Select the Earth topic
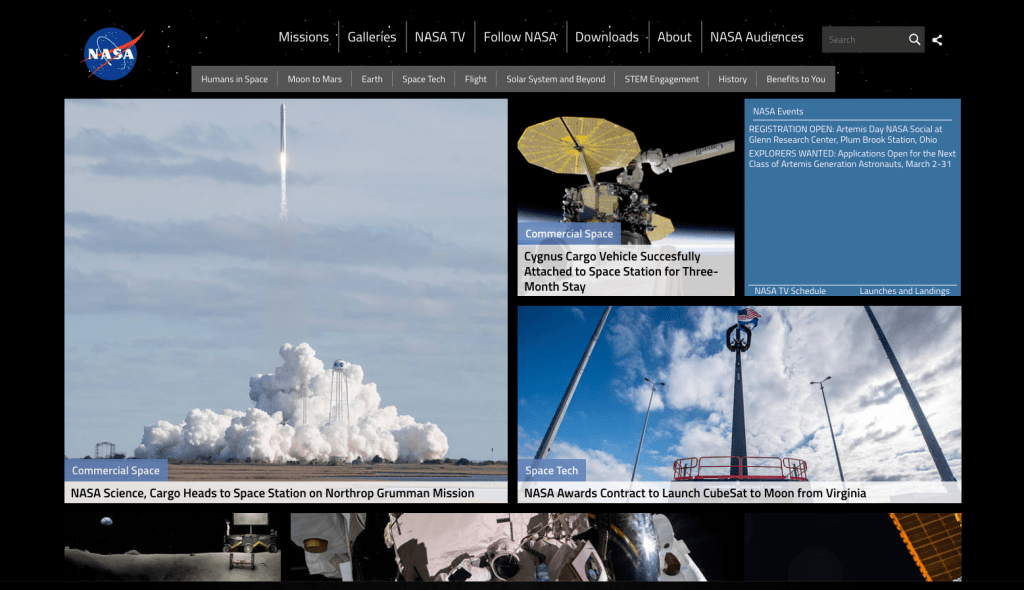 point(372,79)
